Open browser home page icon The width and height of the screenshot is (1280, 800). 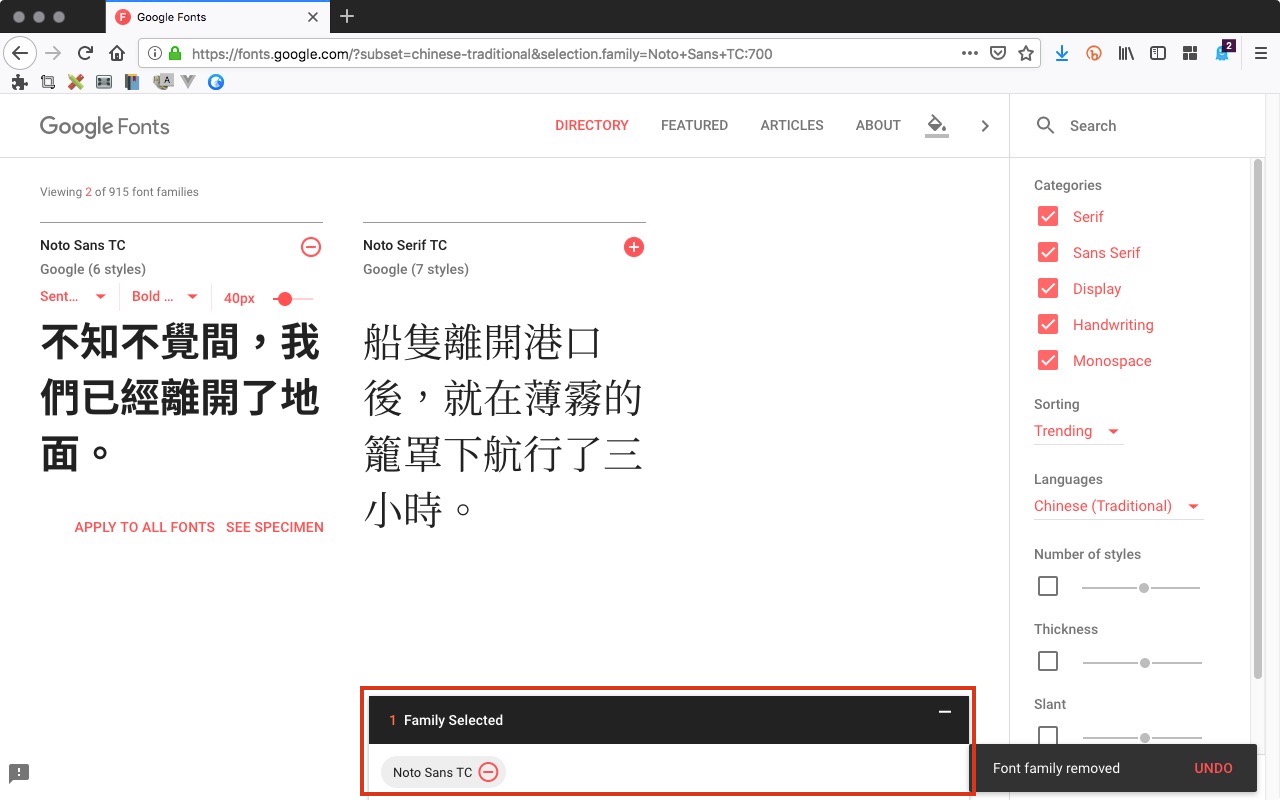coord(117,53)
